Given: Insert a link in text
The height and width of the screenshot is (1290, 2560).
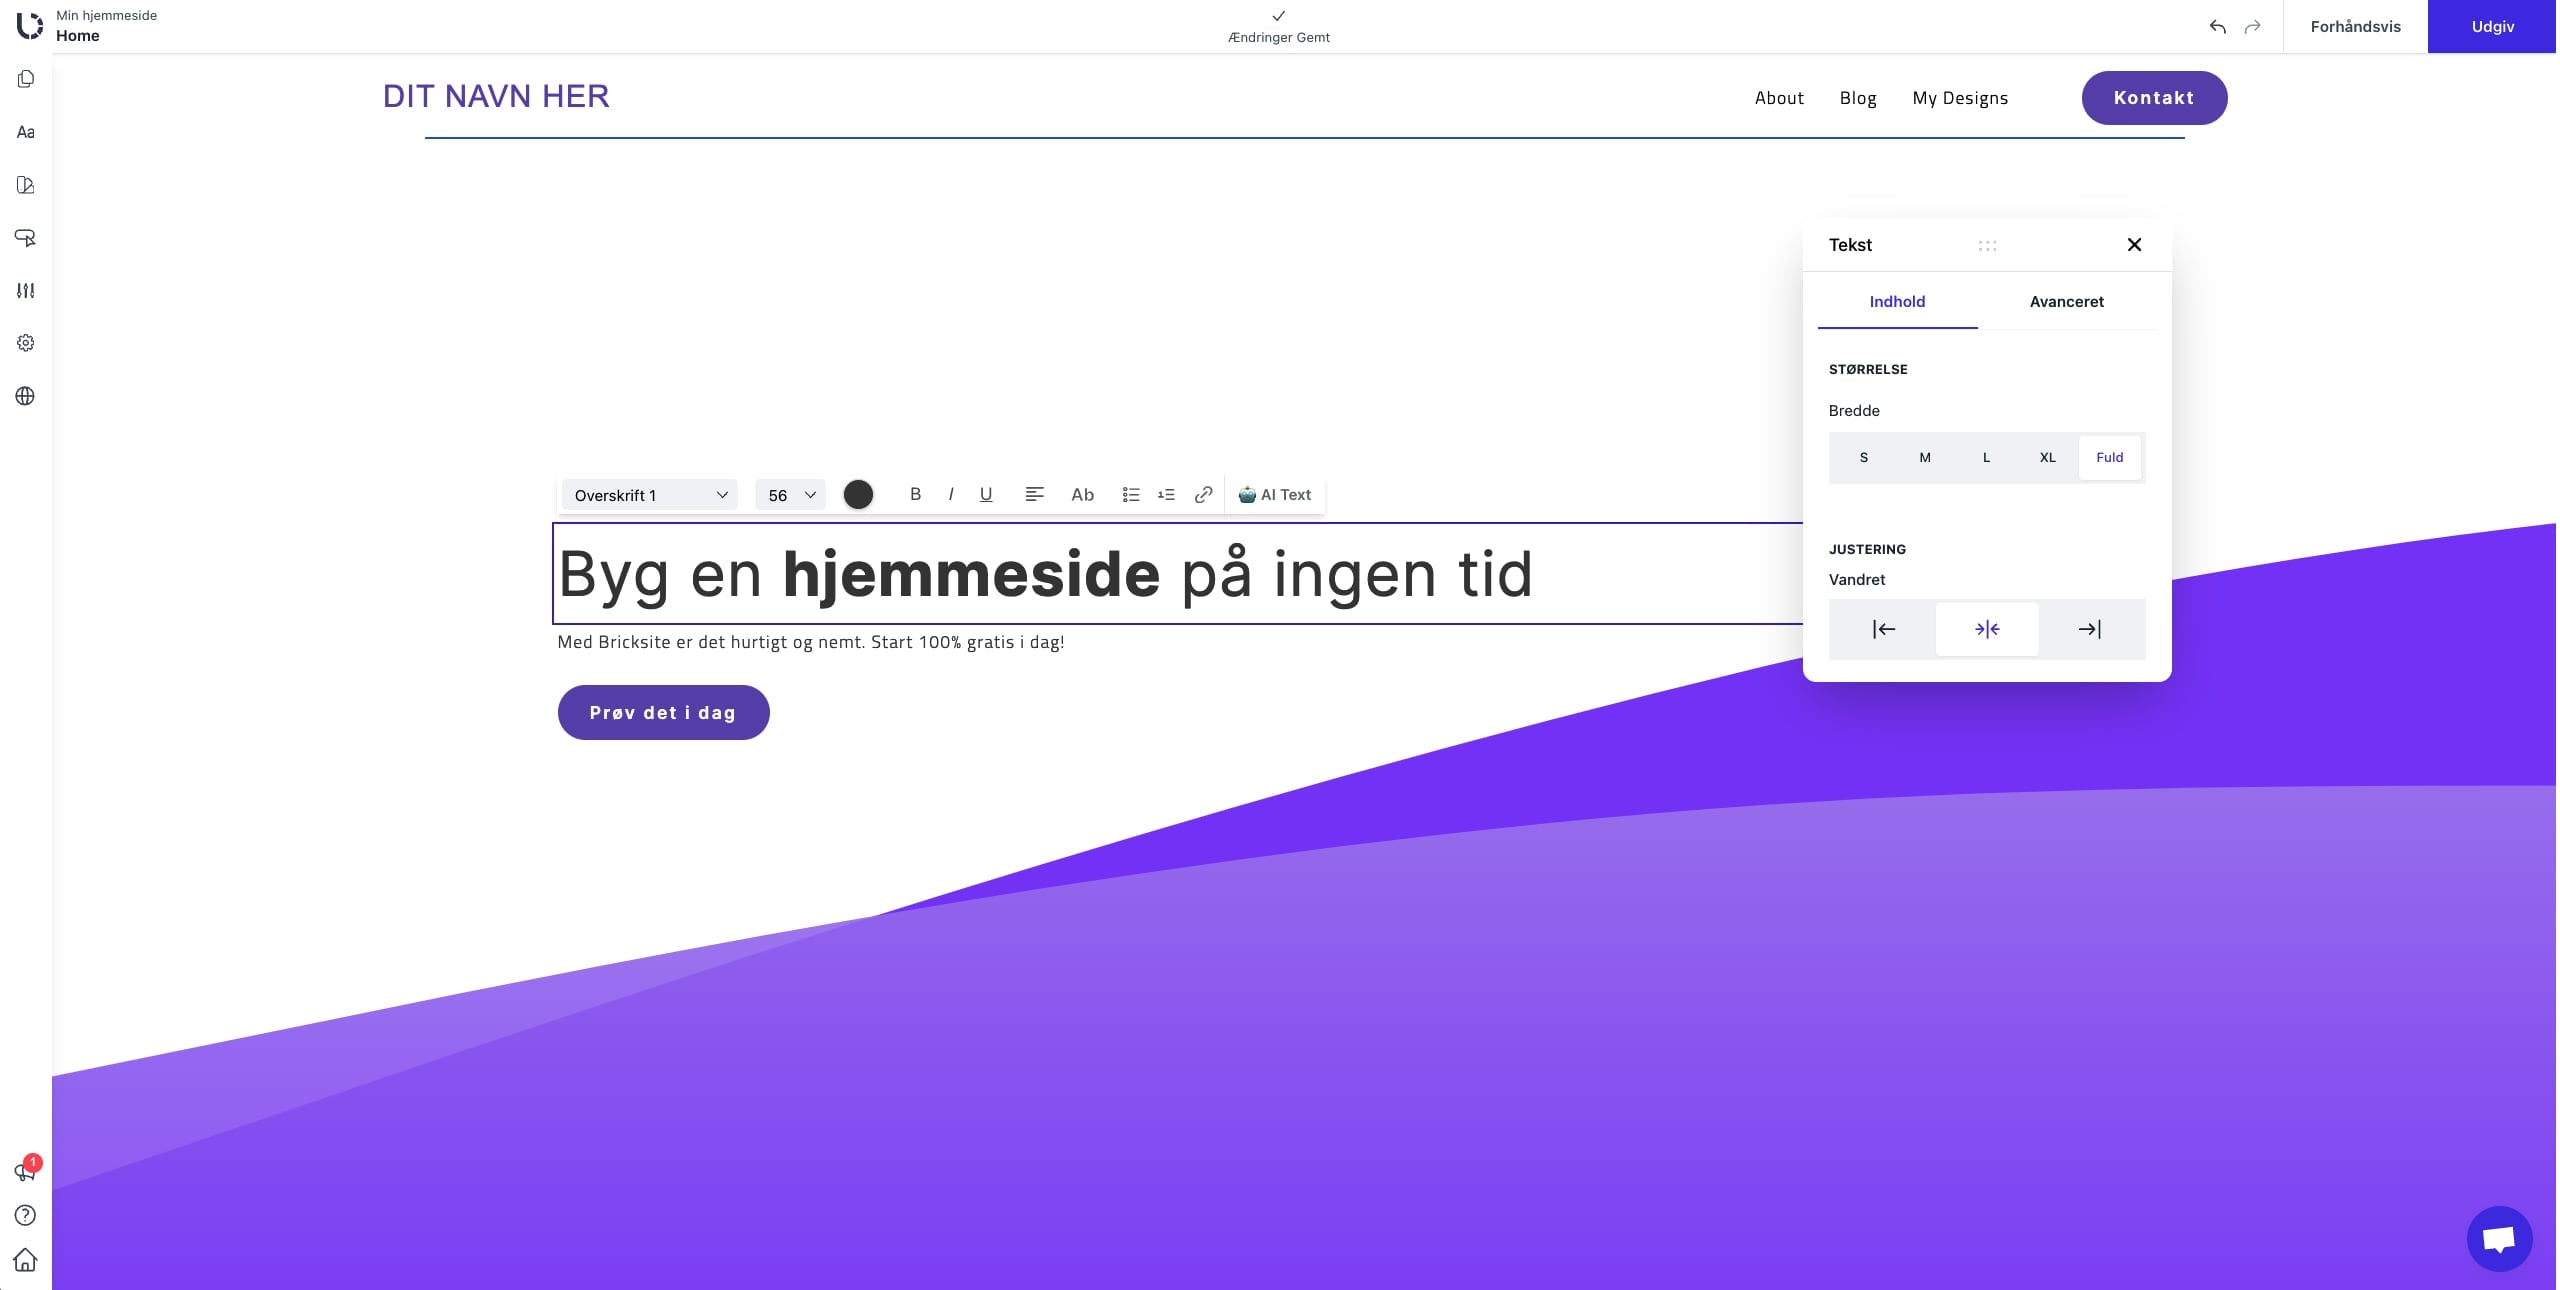Looking at the screenshot, I should (1204, 494).
